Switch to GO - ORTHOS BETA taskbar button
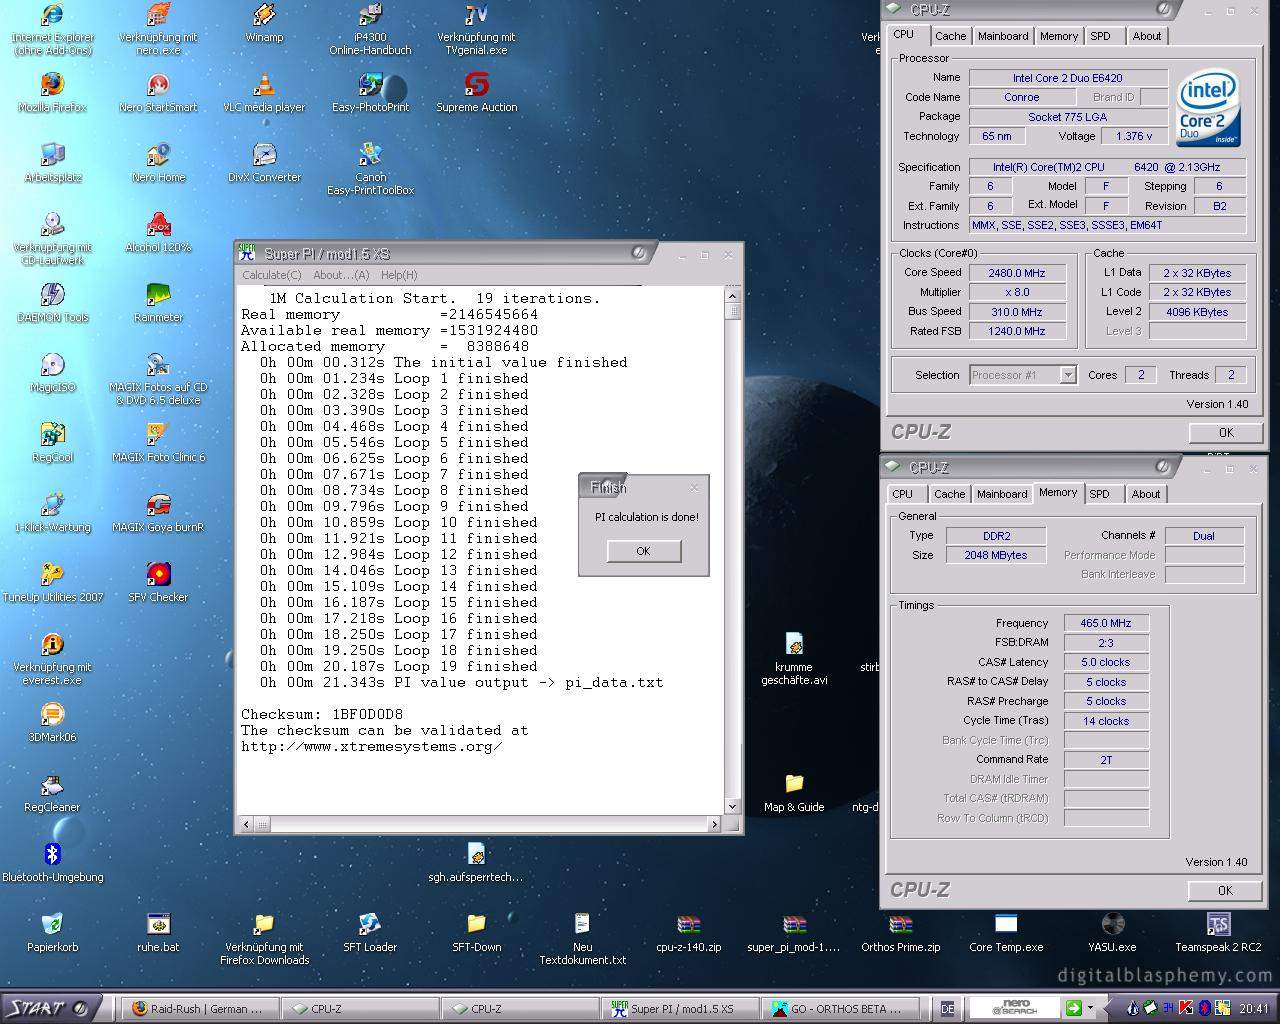Viewport: 1280px width, 1024px height. click(x=840, y=1009)
